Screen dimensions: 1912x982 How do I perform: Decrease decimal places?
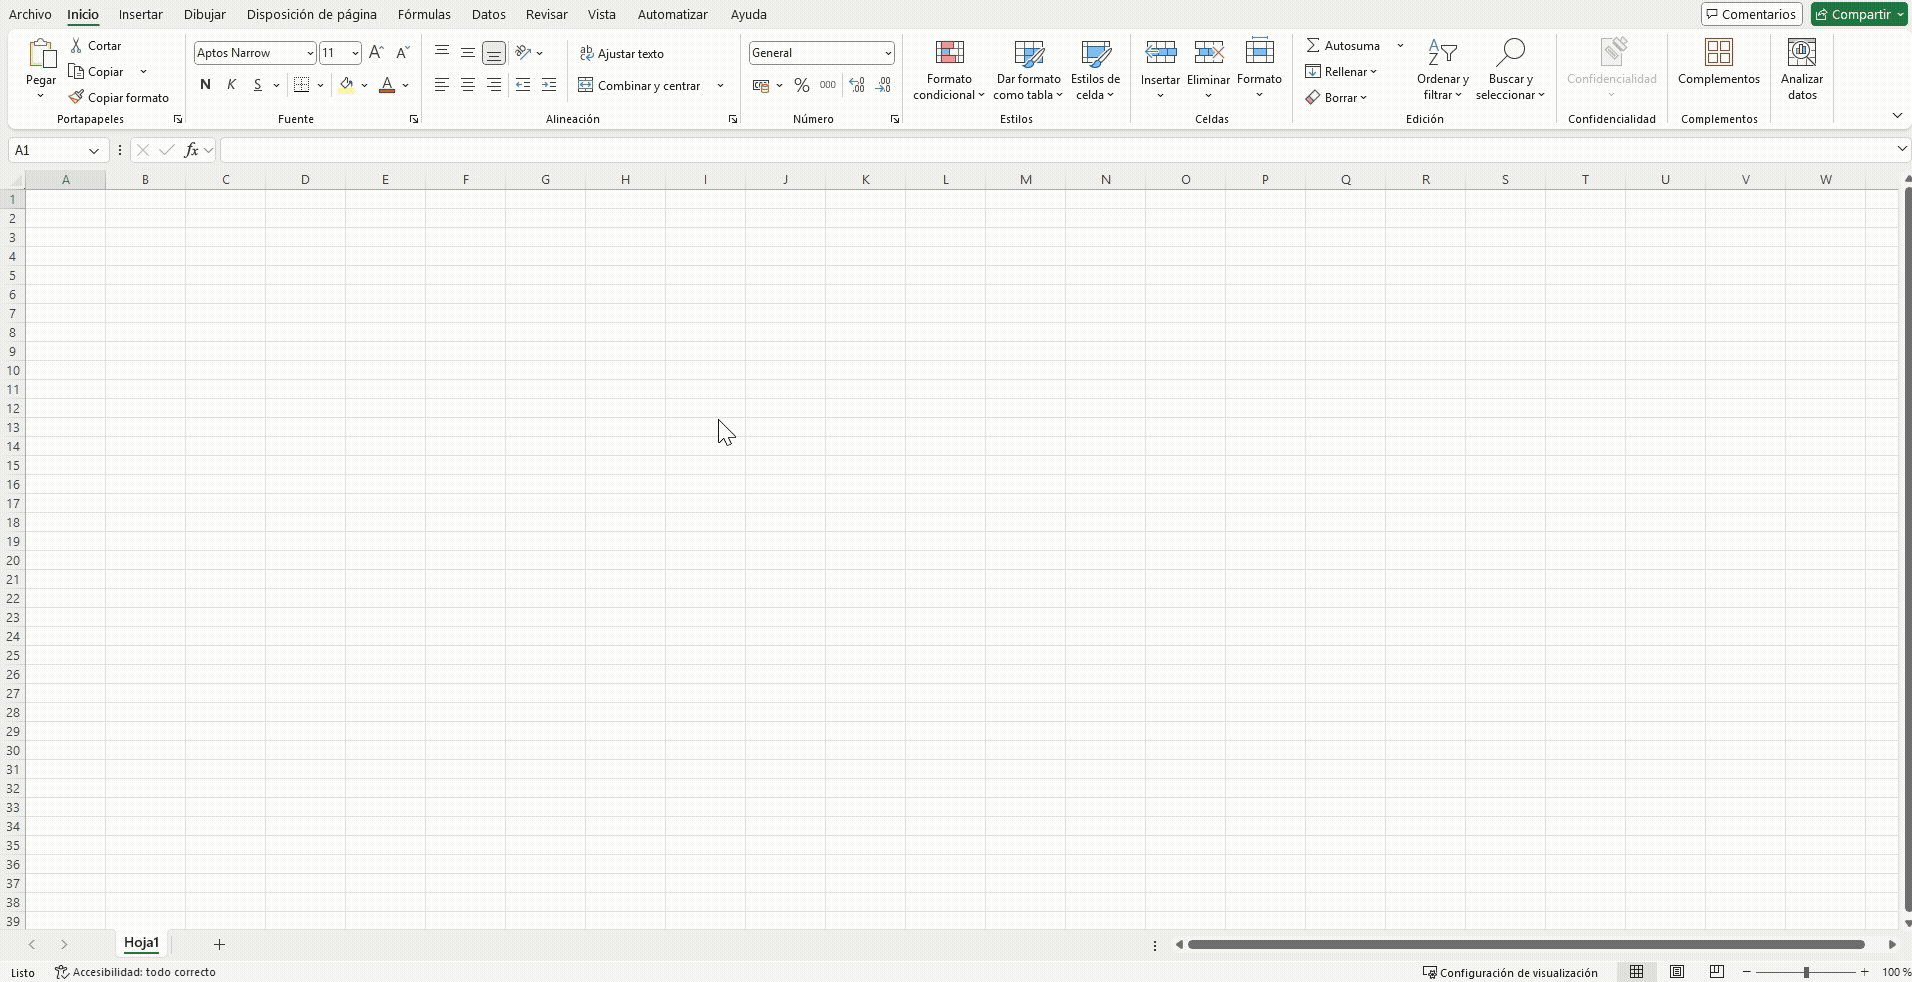883,85
